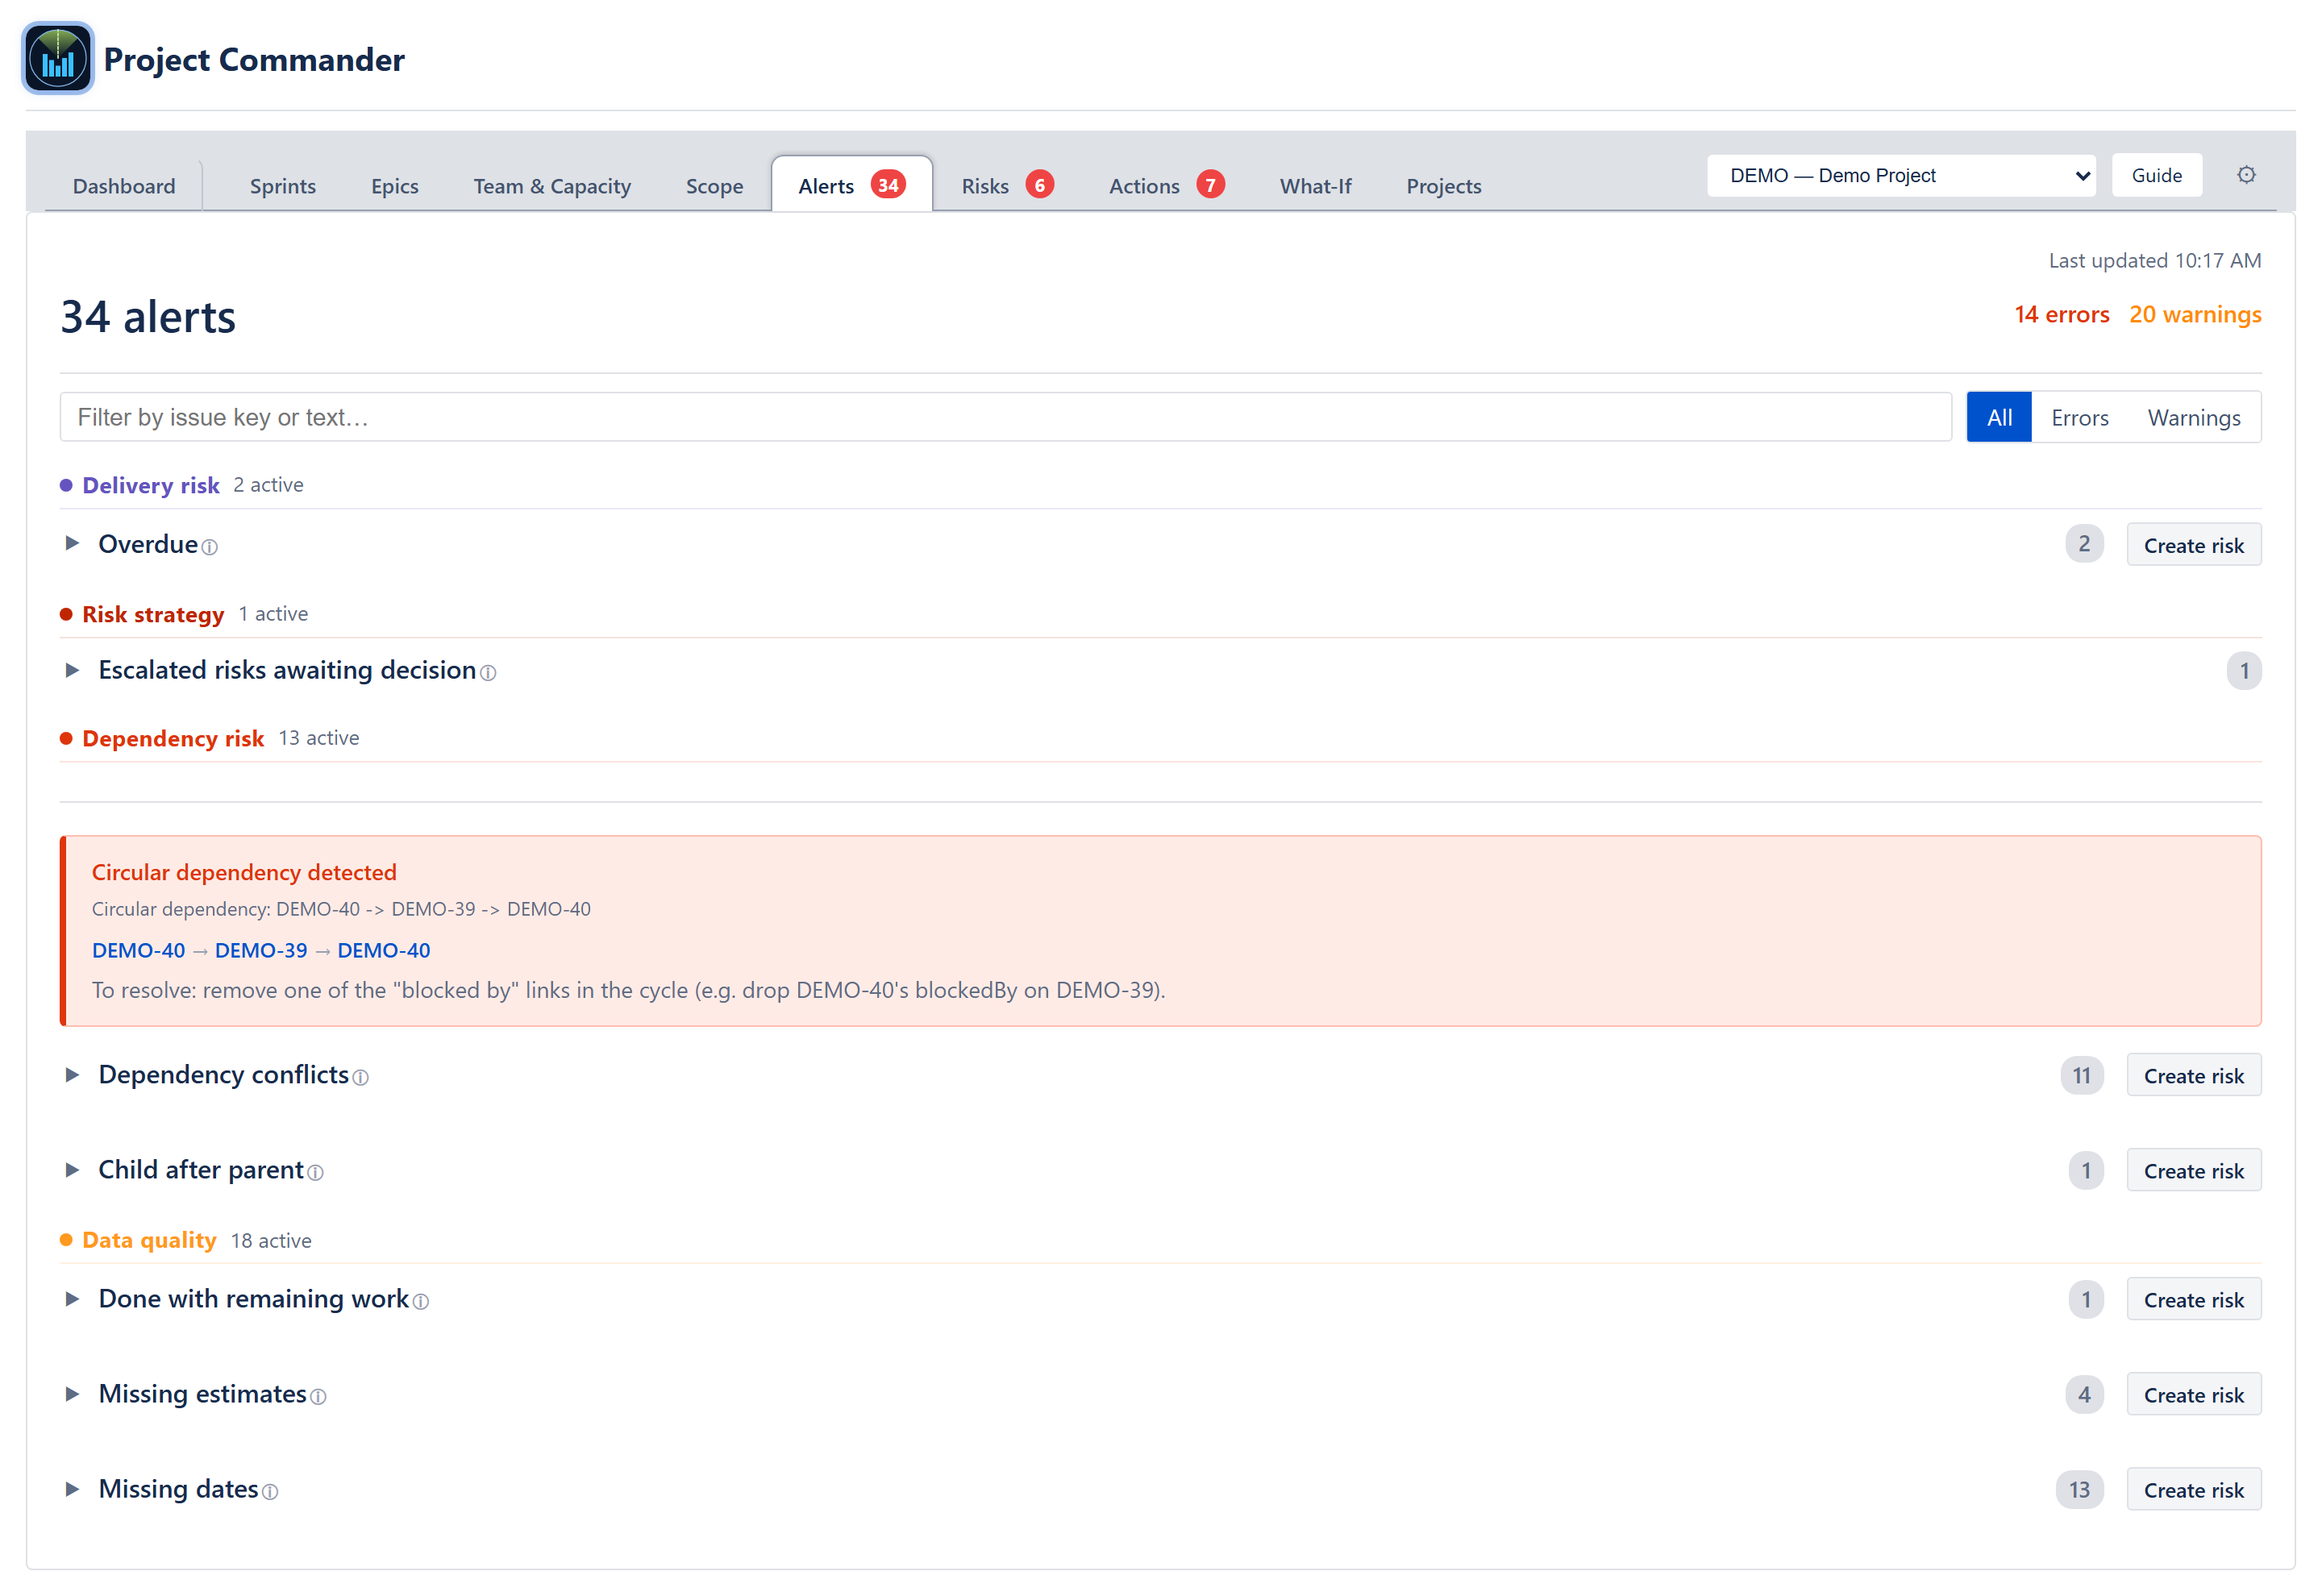Viewport: 2322px width, 1596px height.
Task: Select the All filter toggle
Action: (1998, 417)
